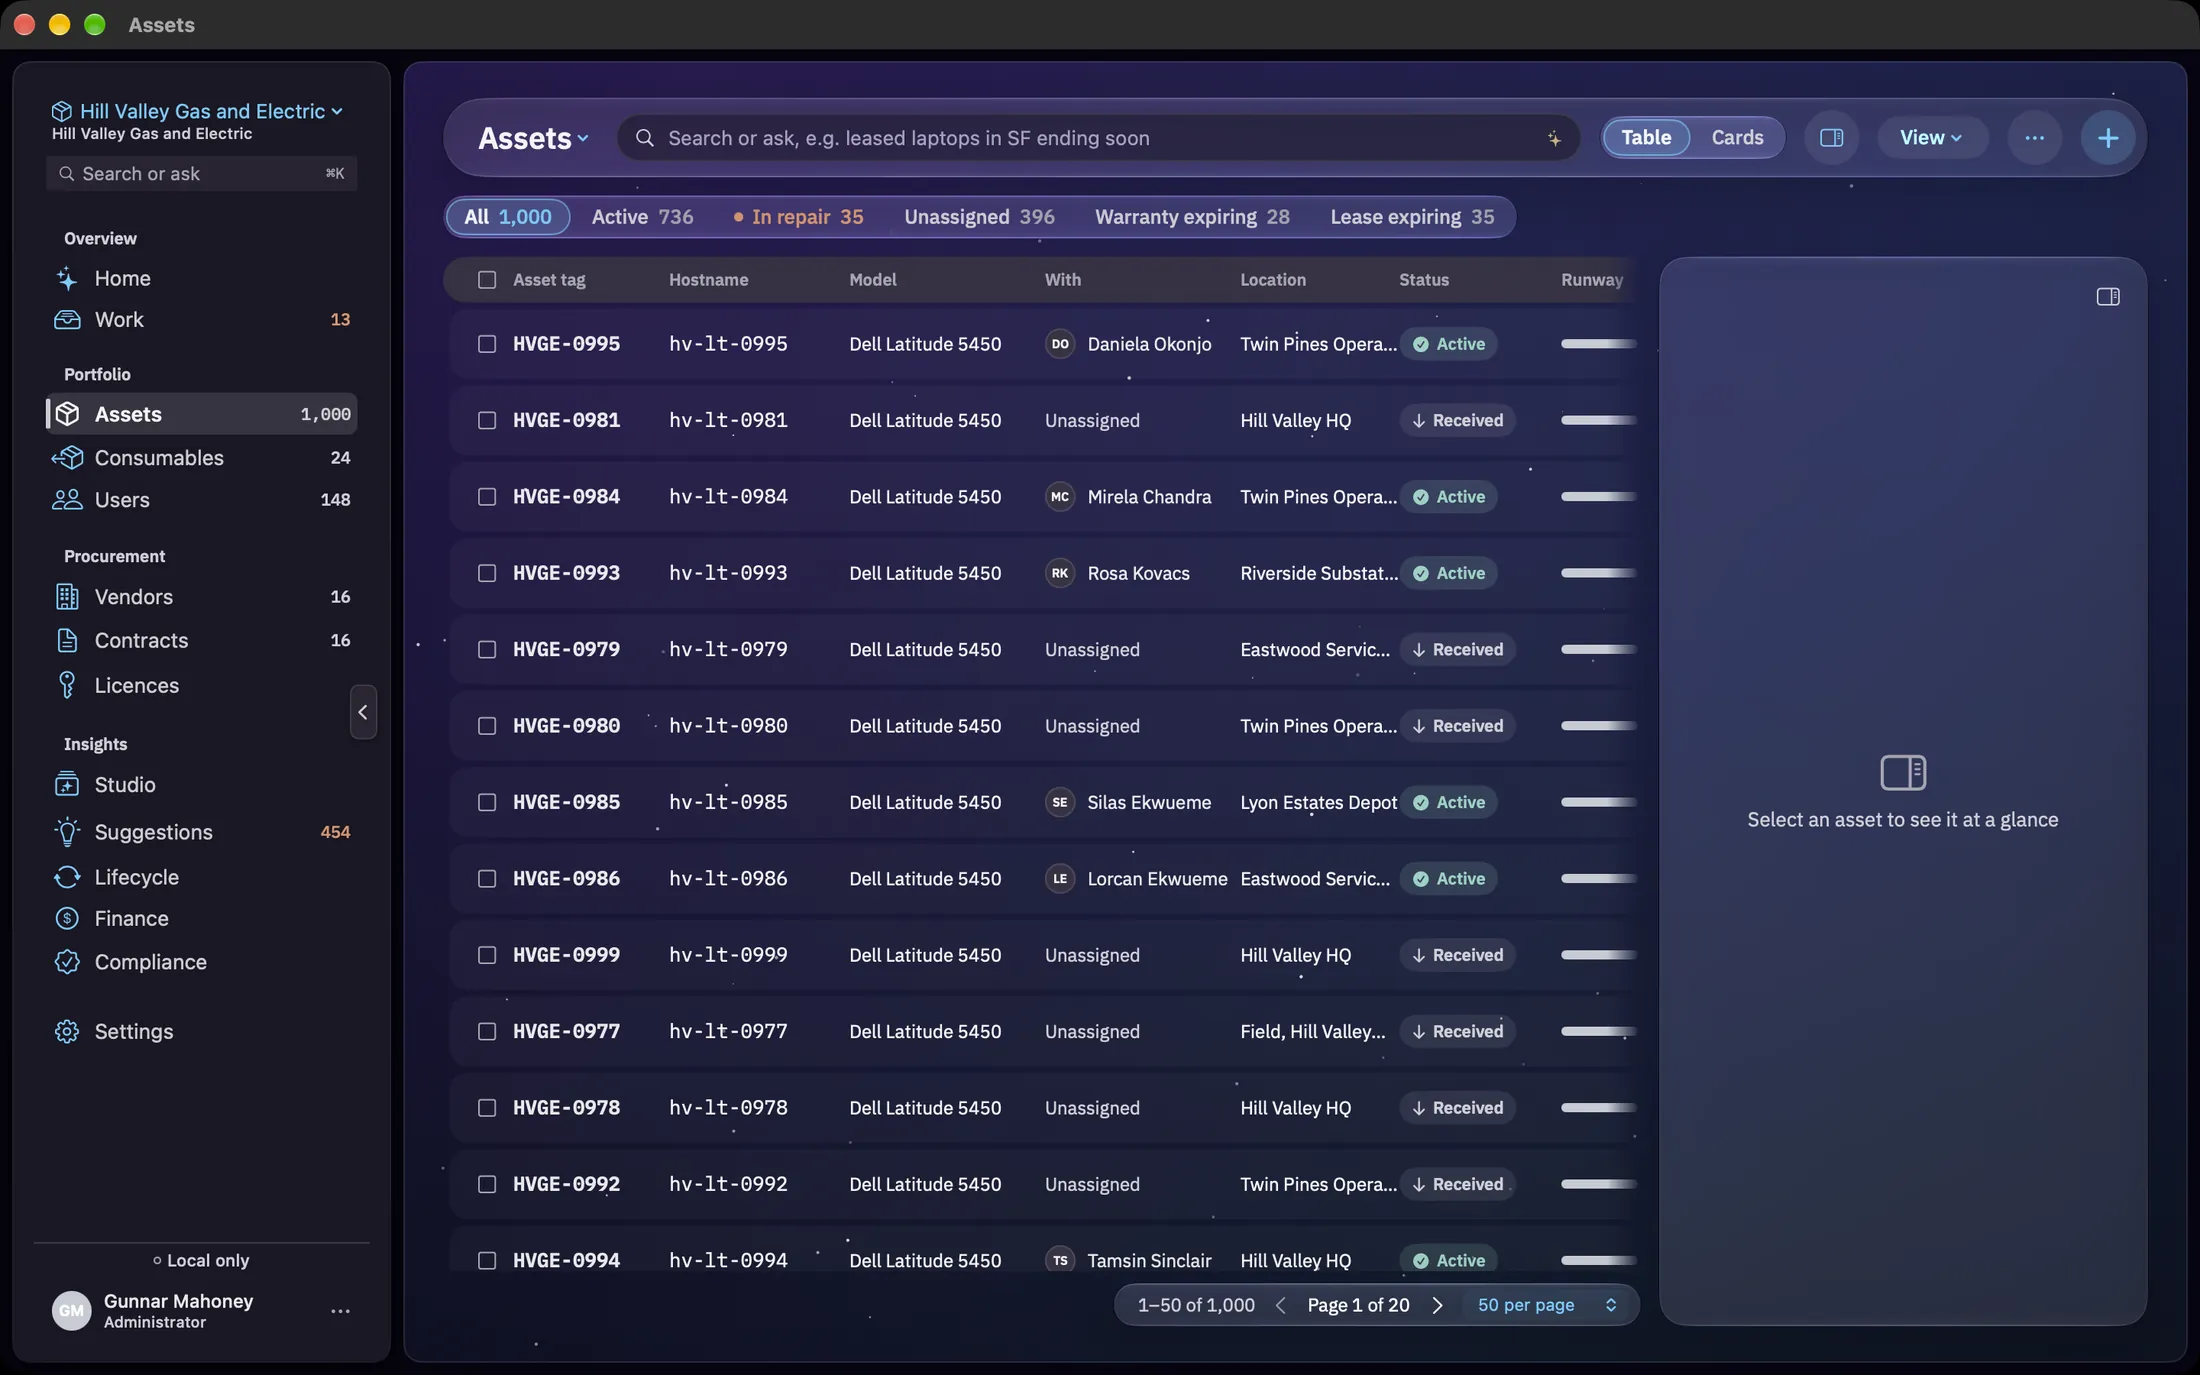
Task: Filter by In repair 35
Action: 798,217
